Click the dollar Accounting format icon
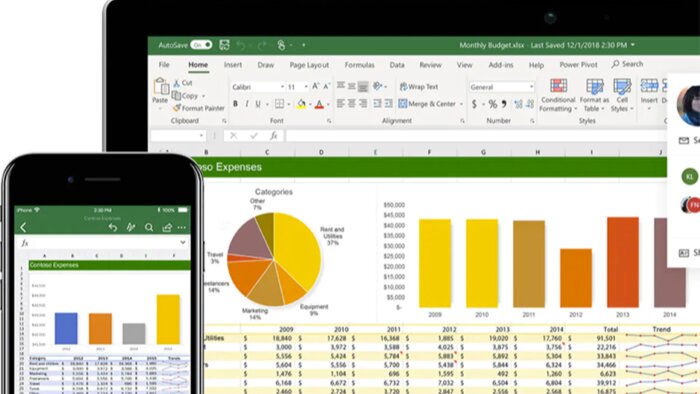Viewport: 700px width, 394px height. click(474, 104)
